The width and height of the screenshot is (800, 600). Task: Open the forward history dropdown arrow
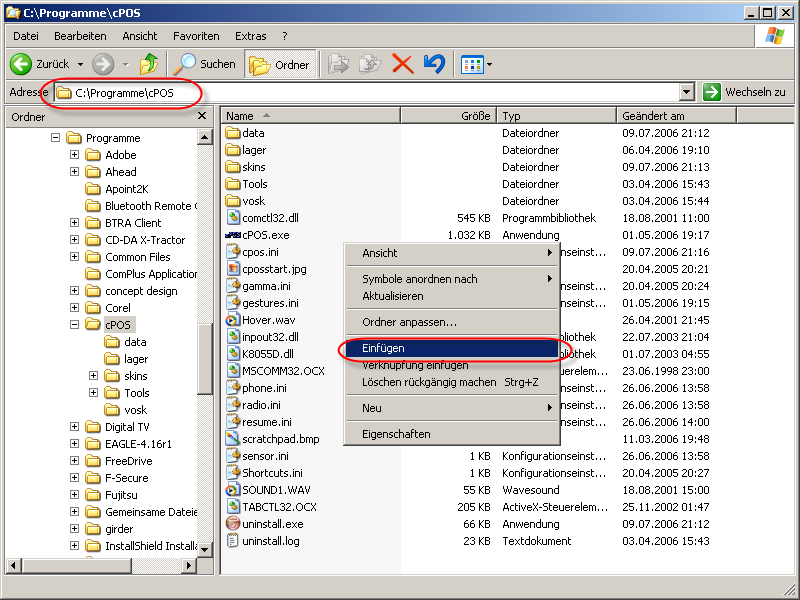pyautogui.click(x=126, y=64)
